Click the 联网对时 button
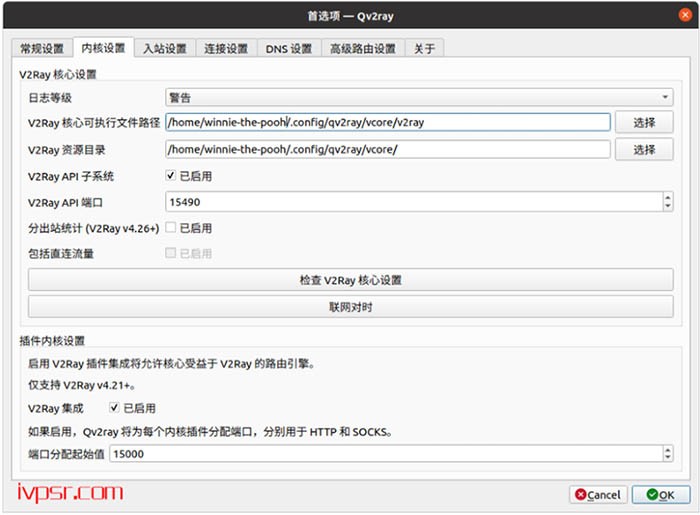Screen dimensions: 700x515 [x=350, y=307]
